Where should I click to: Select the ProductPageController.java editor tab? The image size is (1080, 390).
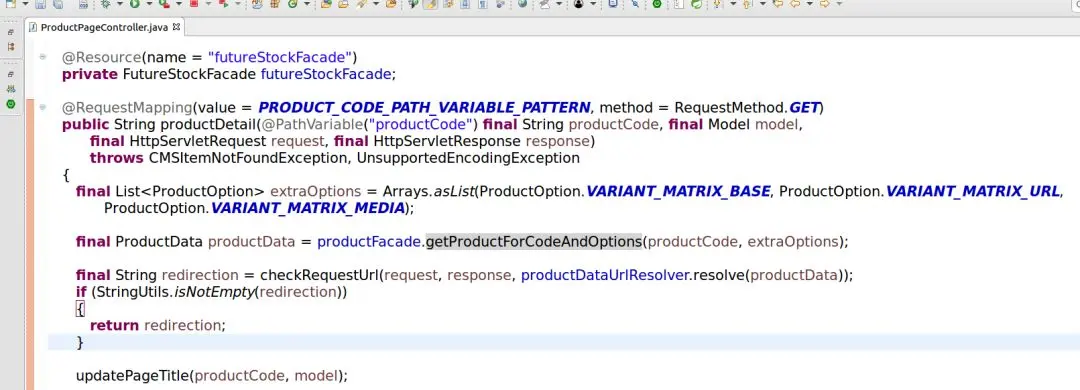coord(104,28)
